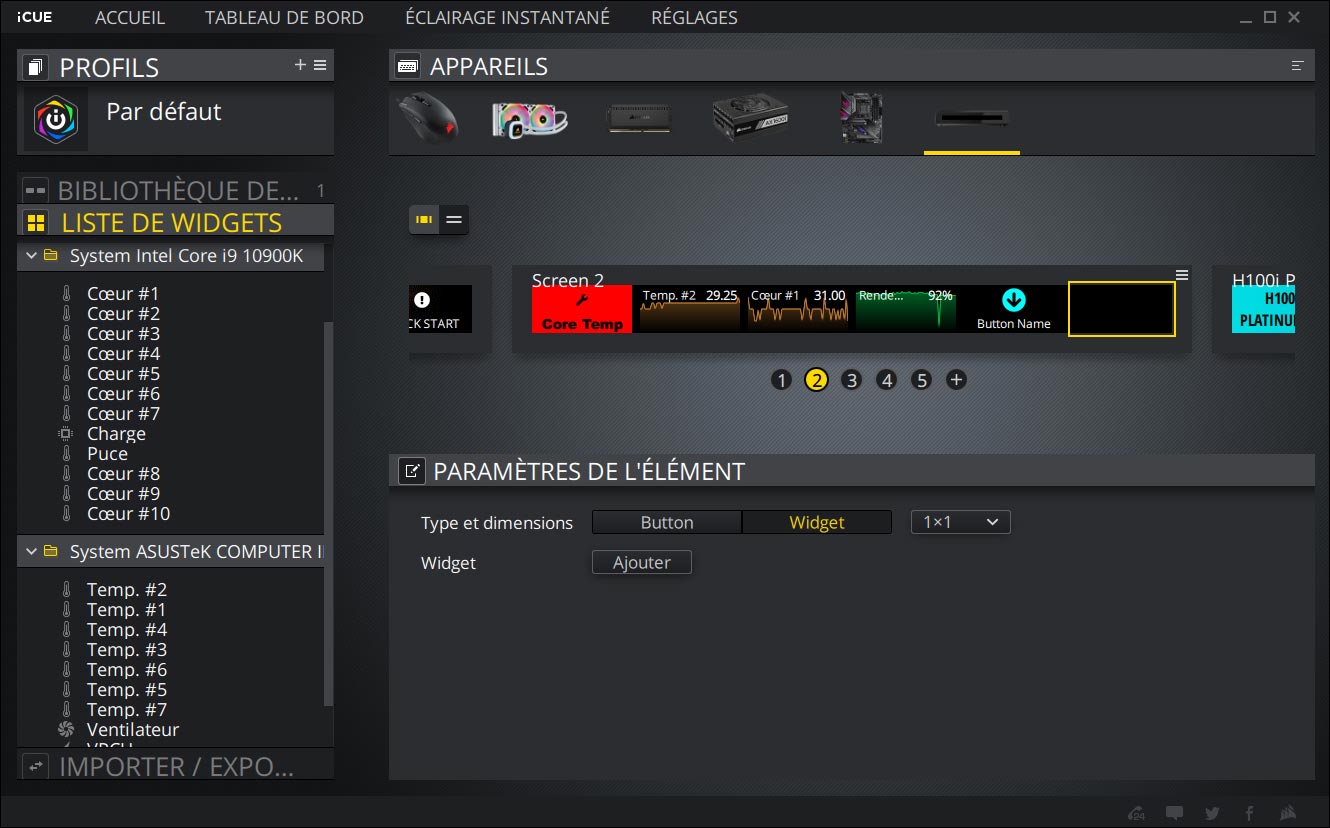This screenshot has width=1330, height=828.
Task: Set element type to Widget
Action: (817, 522)
